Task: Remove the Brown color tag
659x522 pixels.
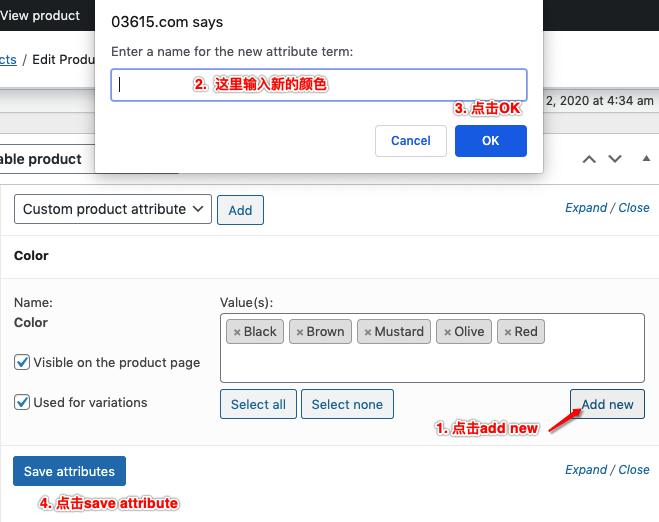Action: point(299,332)
